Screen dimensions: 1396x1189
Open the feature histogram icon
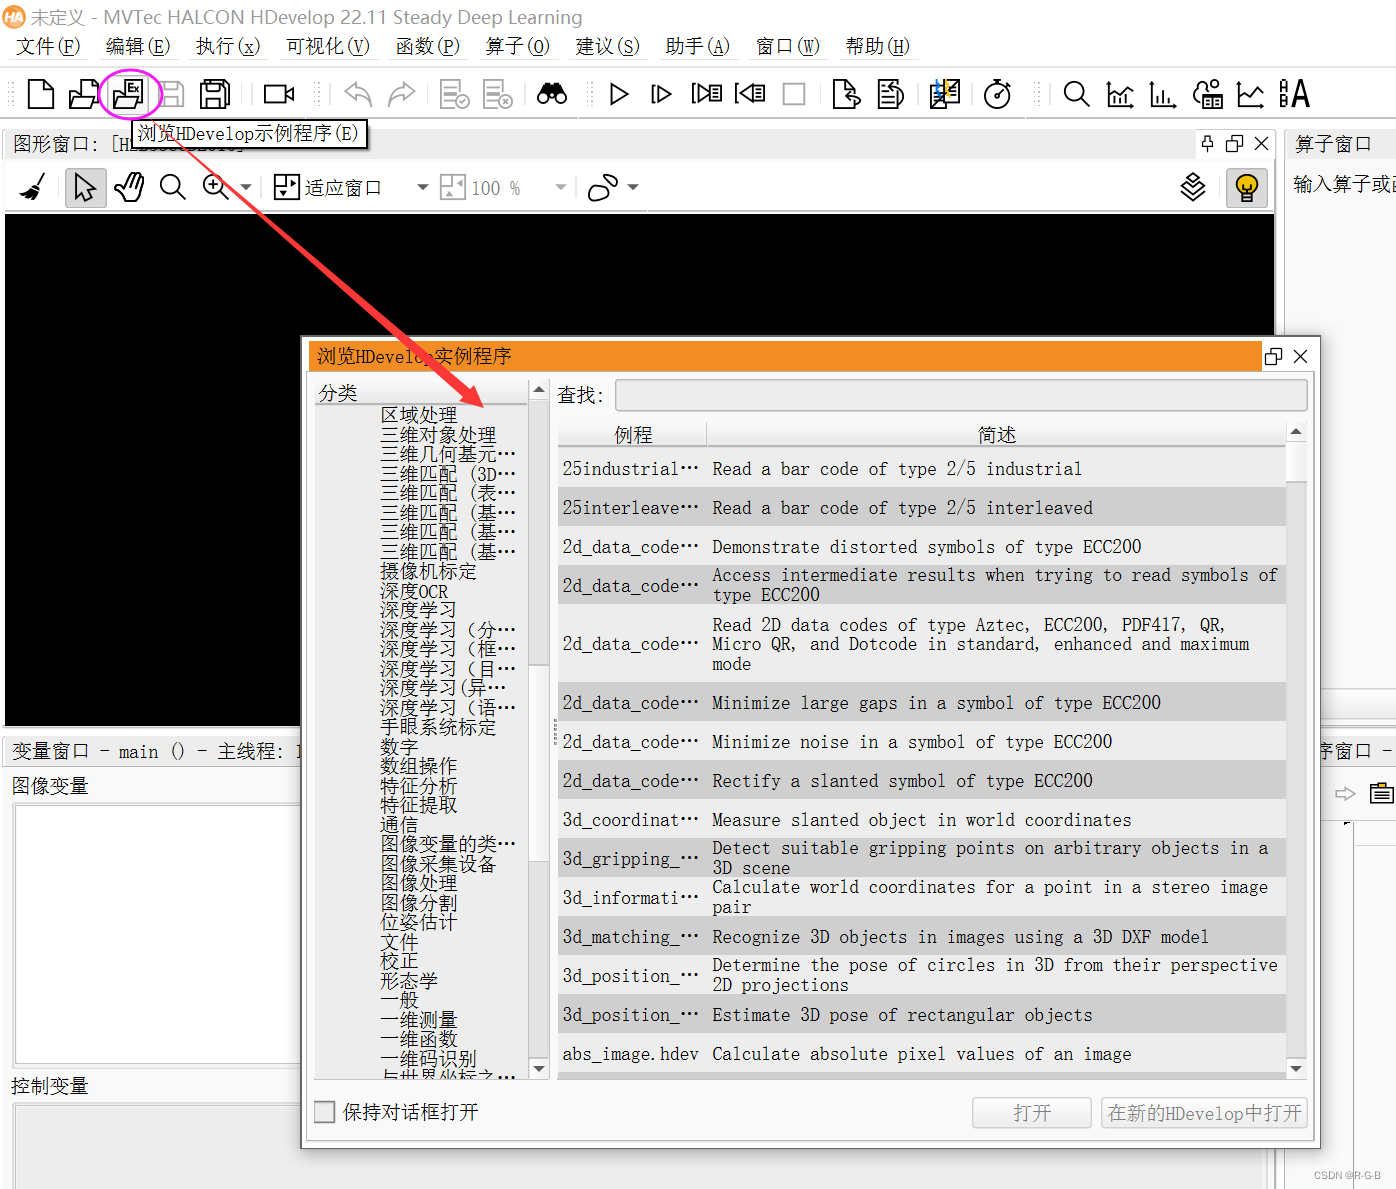pyautogui.click(x=1163, y=94)
